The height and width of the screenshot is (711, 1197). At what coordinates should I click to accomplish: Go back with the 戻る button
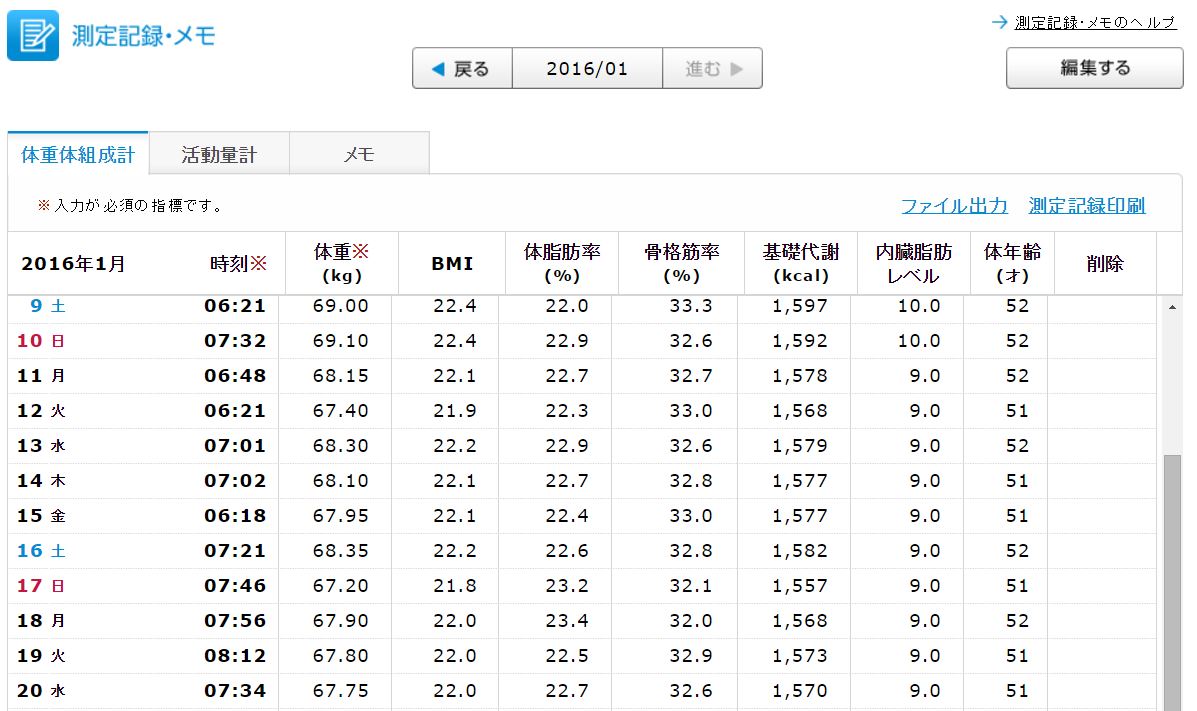462,69
